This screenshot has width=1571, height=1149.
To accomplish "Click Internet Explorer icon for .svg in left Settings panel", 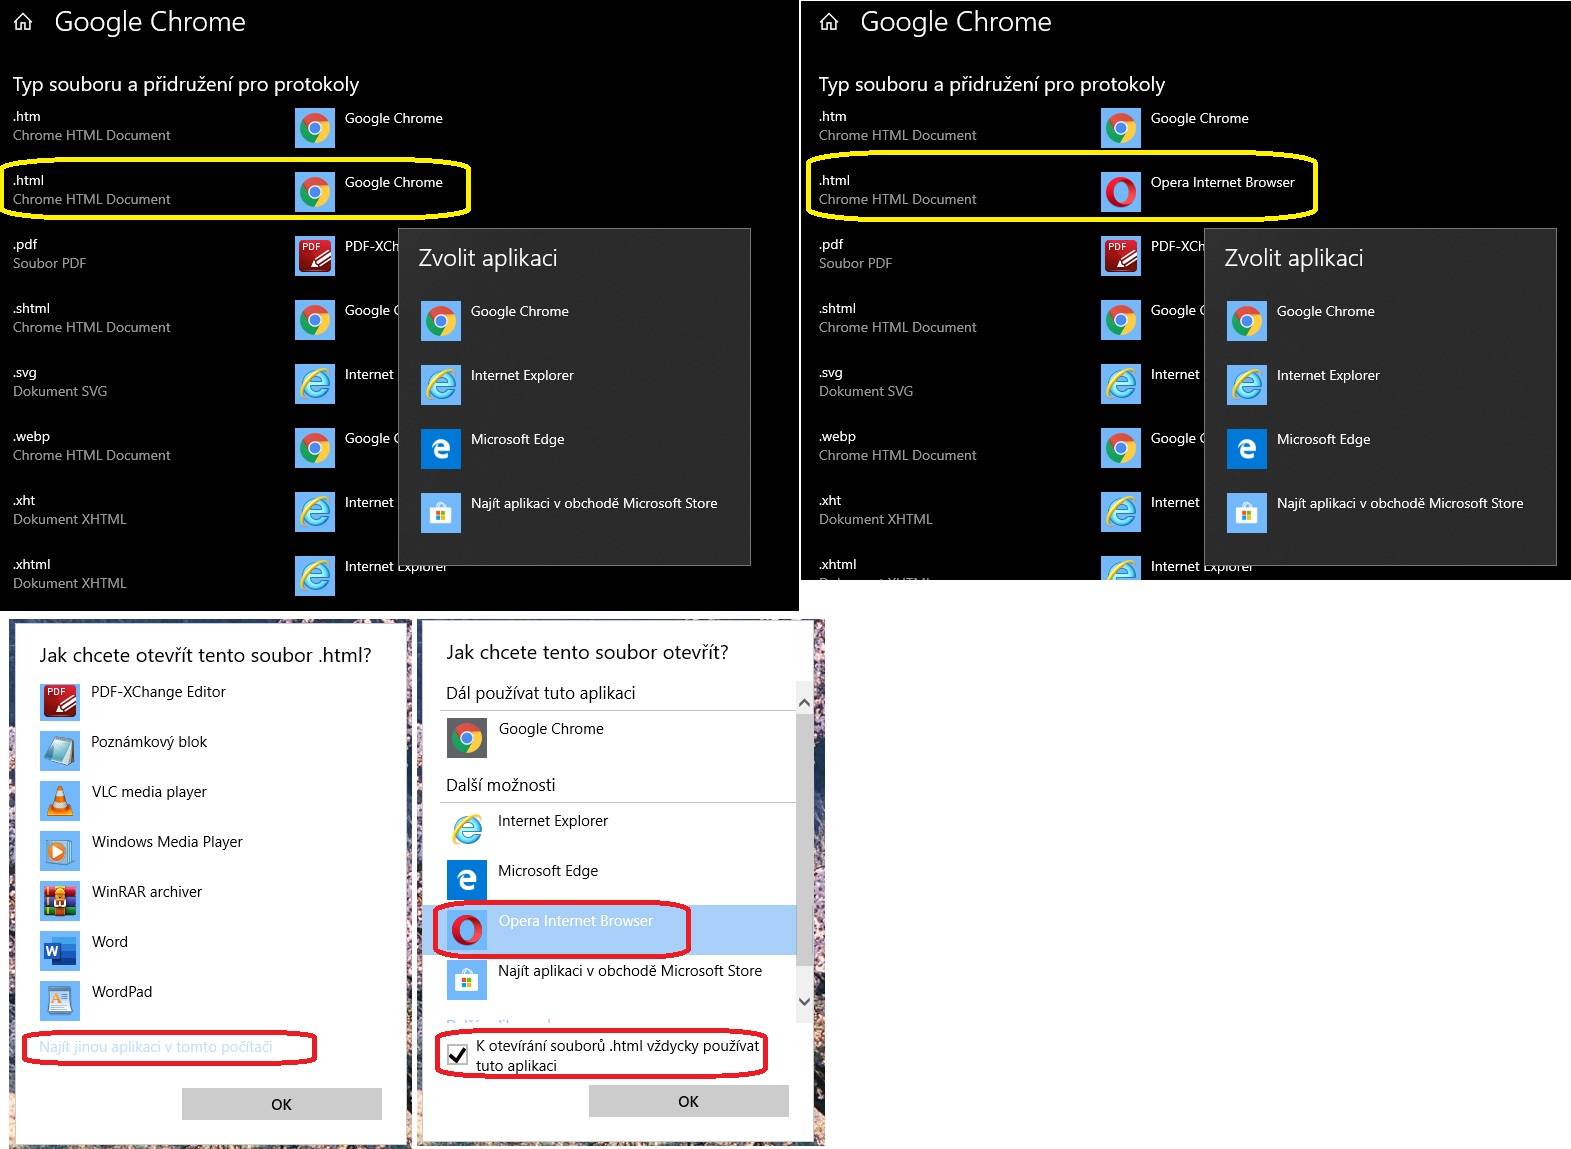I will point(315,384).
